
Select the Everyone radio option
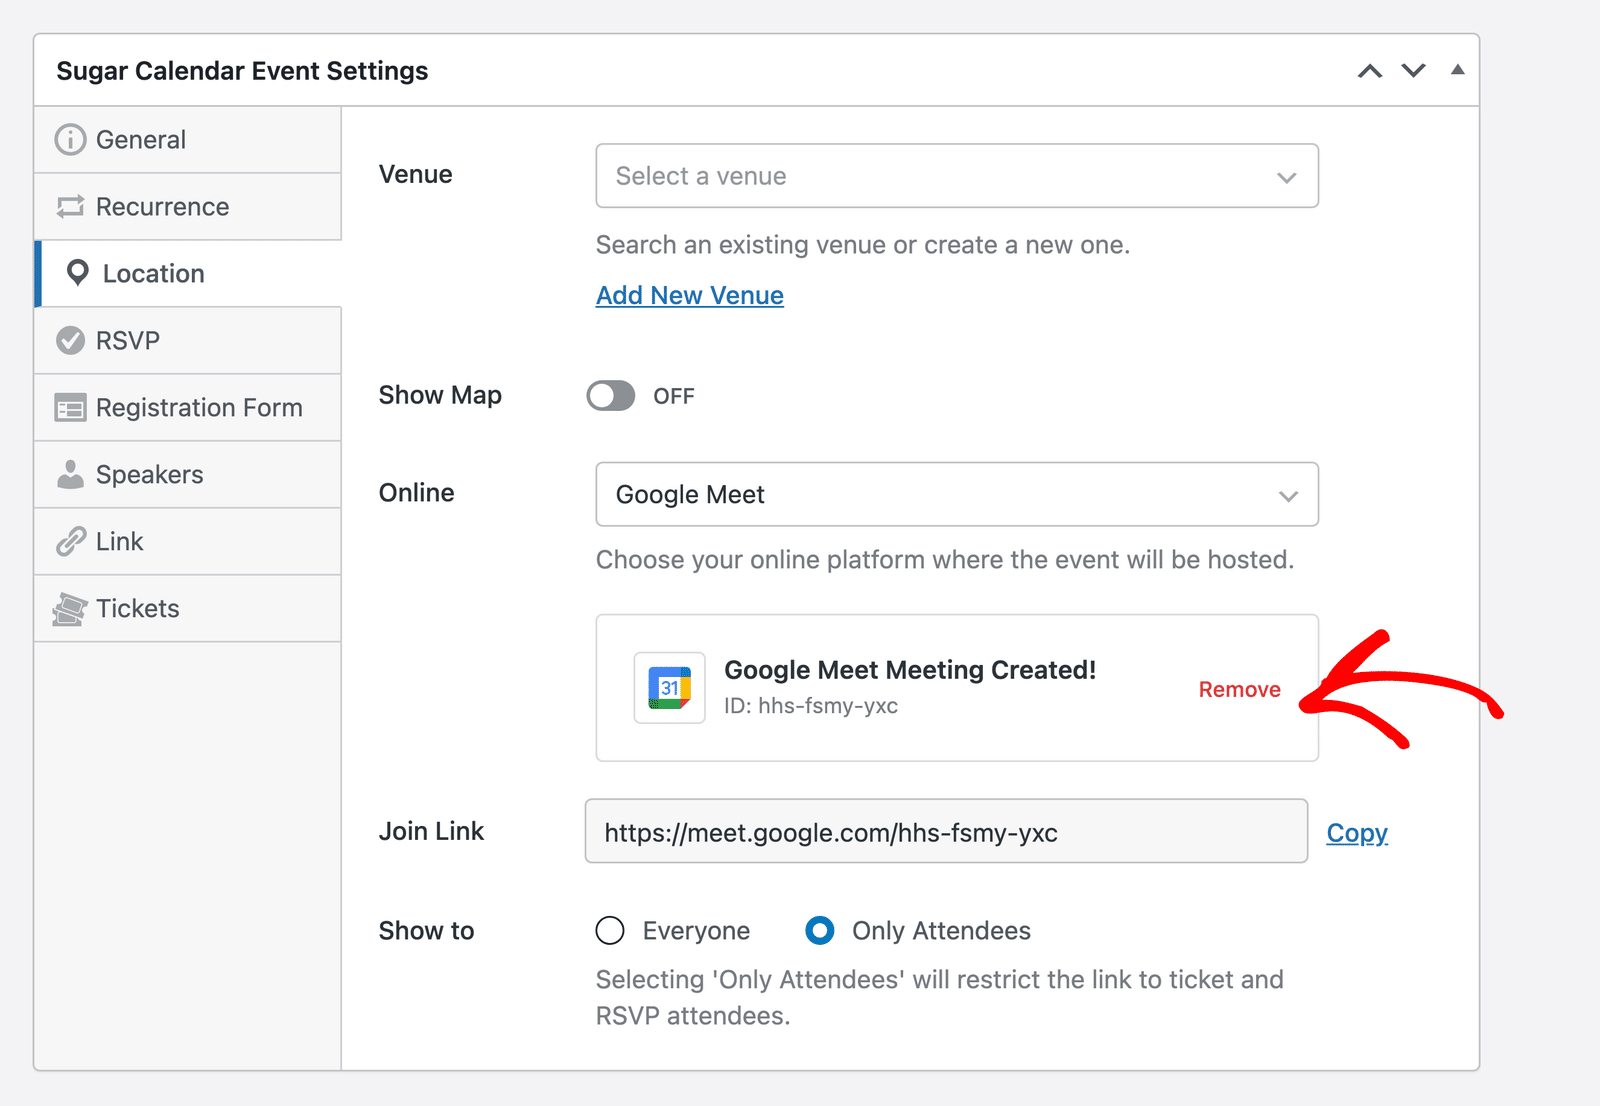610,931
